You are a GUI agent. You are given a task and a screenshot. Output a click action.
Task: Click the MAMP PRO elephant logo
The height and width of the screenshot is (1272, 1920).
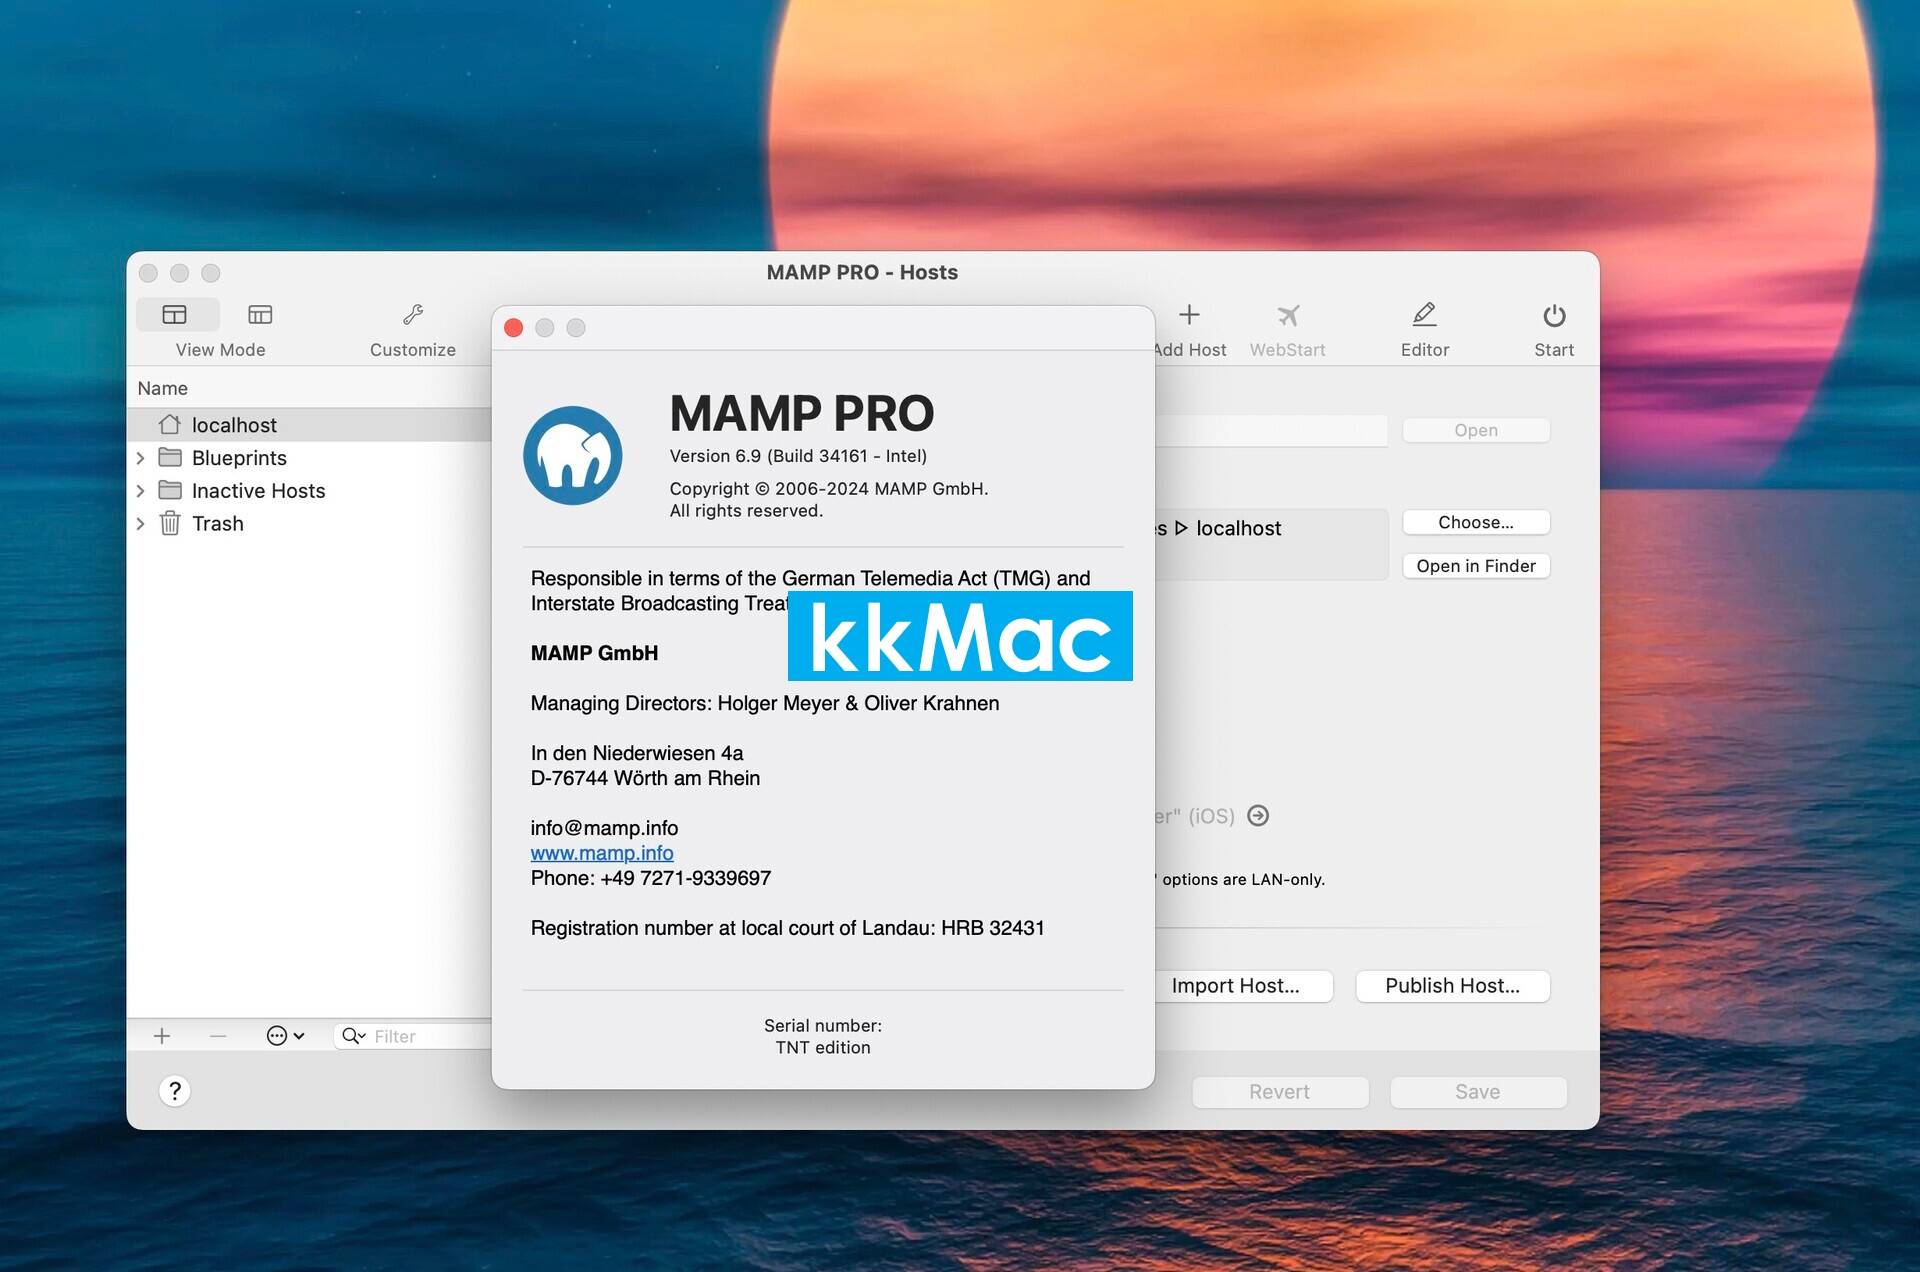click(x=573, y=455)
